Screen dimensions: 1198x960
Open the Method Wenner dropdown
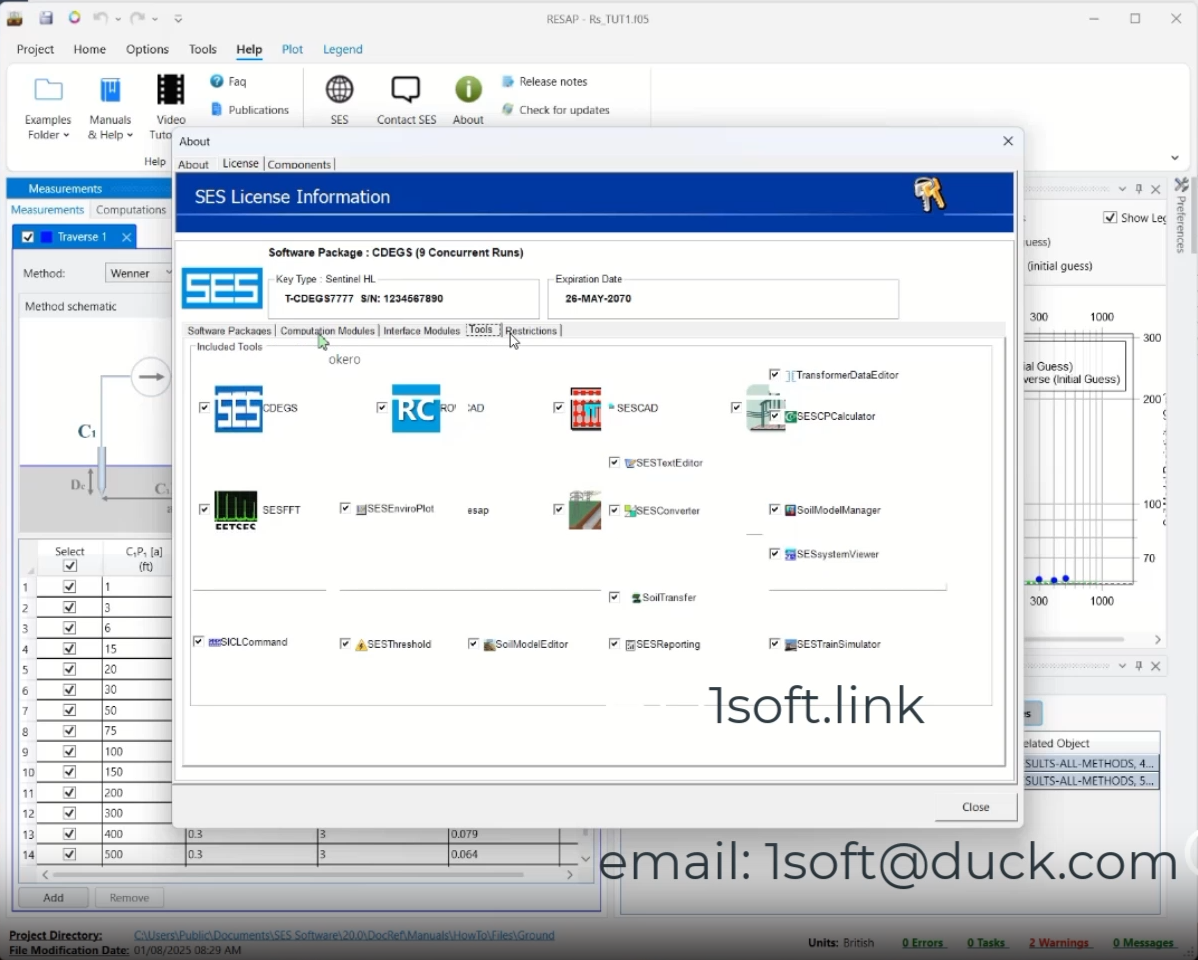[139, 273]
